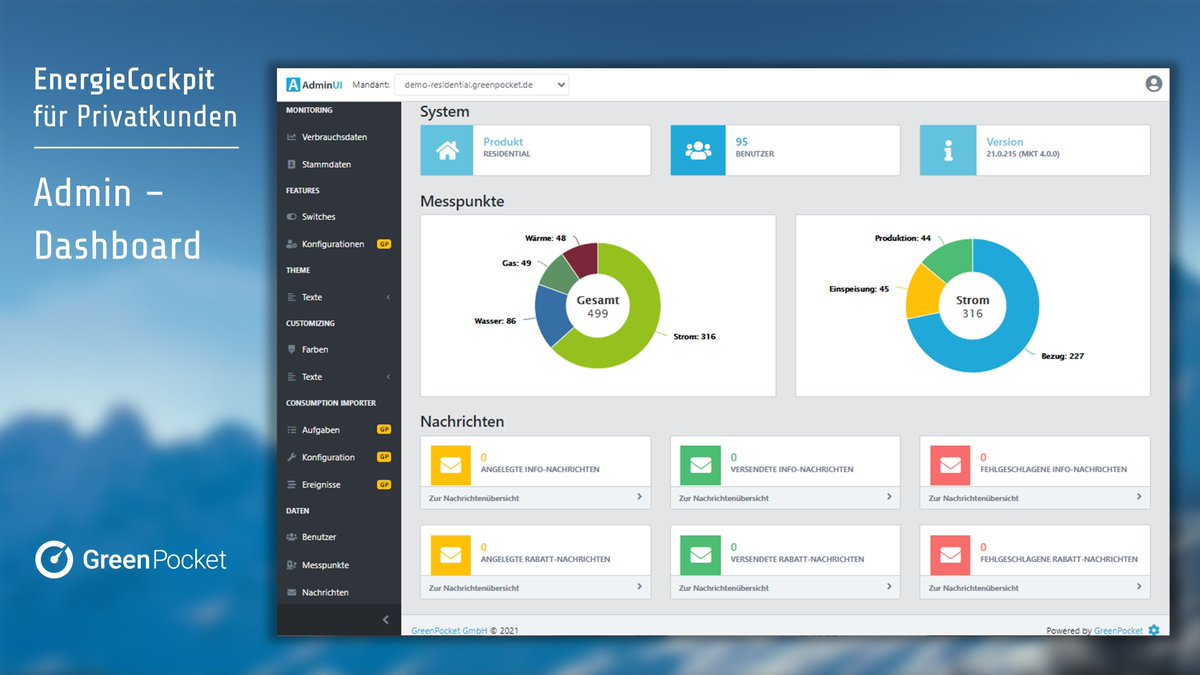Collapse the sidebar with the bottom arrow

pos(386,620)
